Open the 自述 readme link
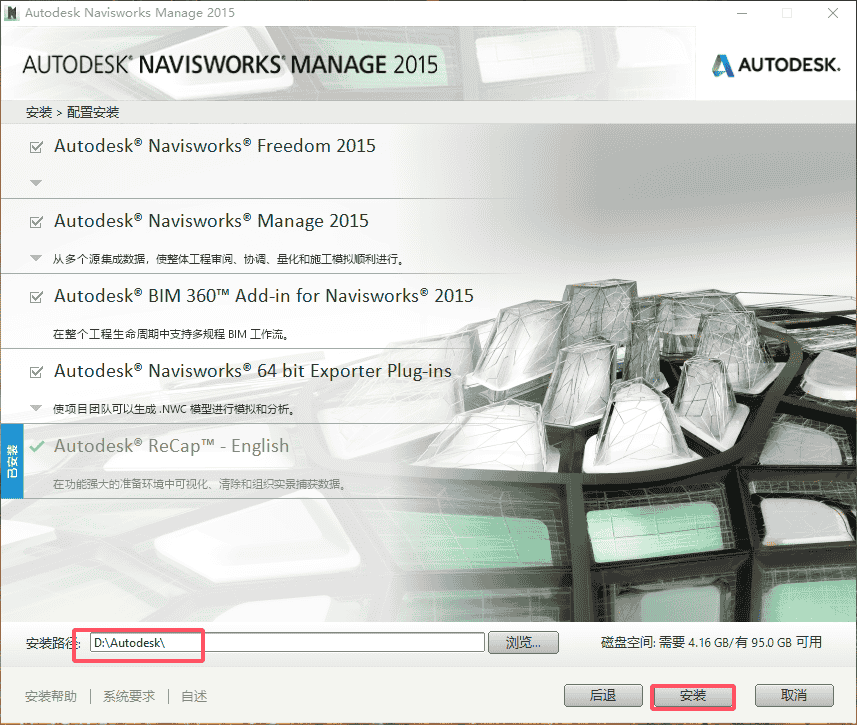The width and height of the screenshot is (857, 725). coord(194,696)
